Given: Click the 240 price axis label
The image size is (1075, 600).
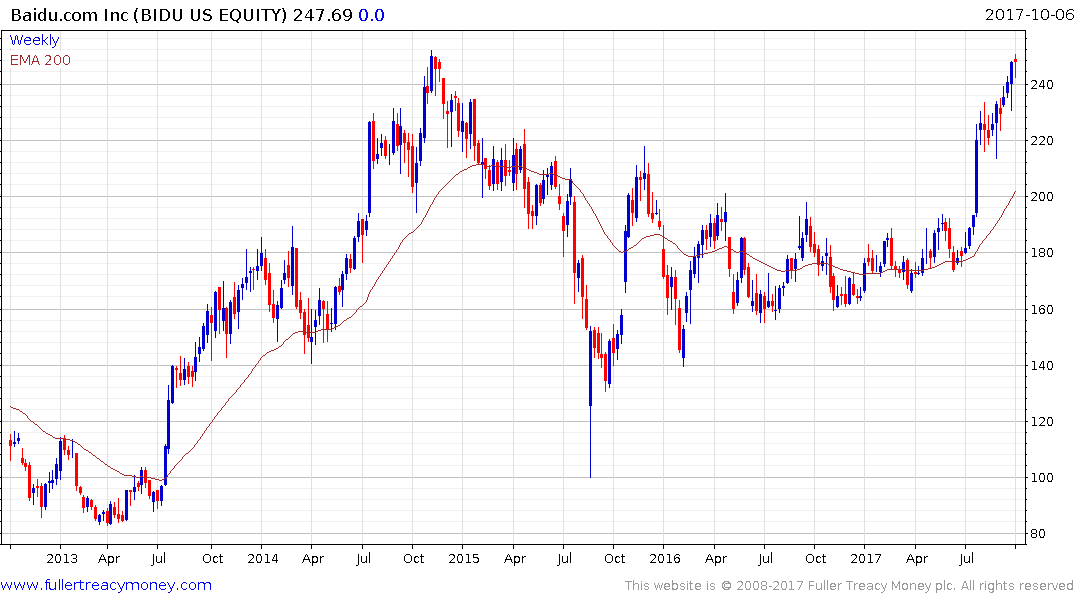Looking at the screenshot, I should click(x=1041, y=85).
